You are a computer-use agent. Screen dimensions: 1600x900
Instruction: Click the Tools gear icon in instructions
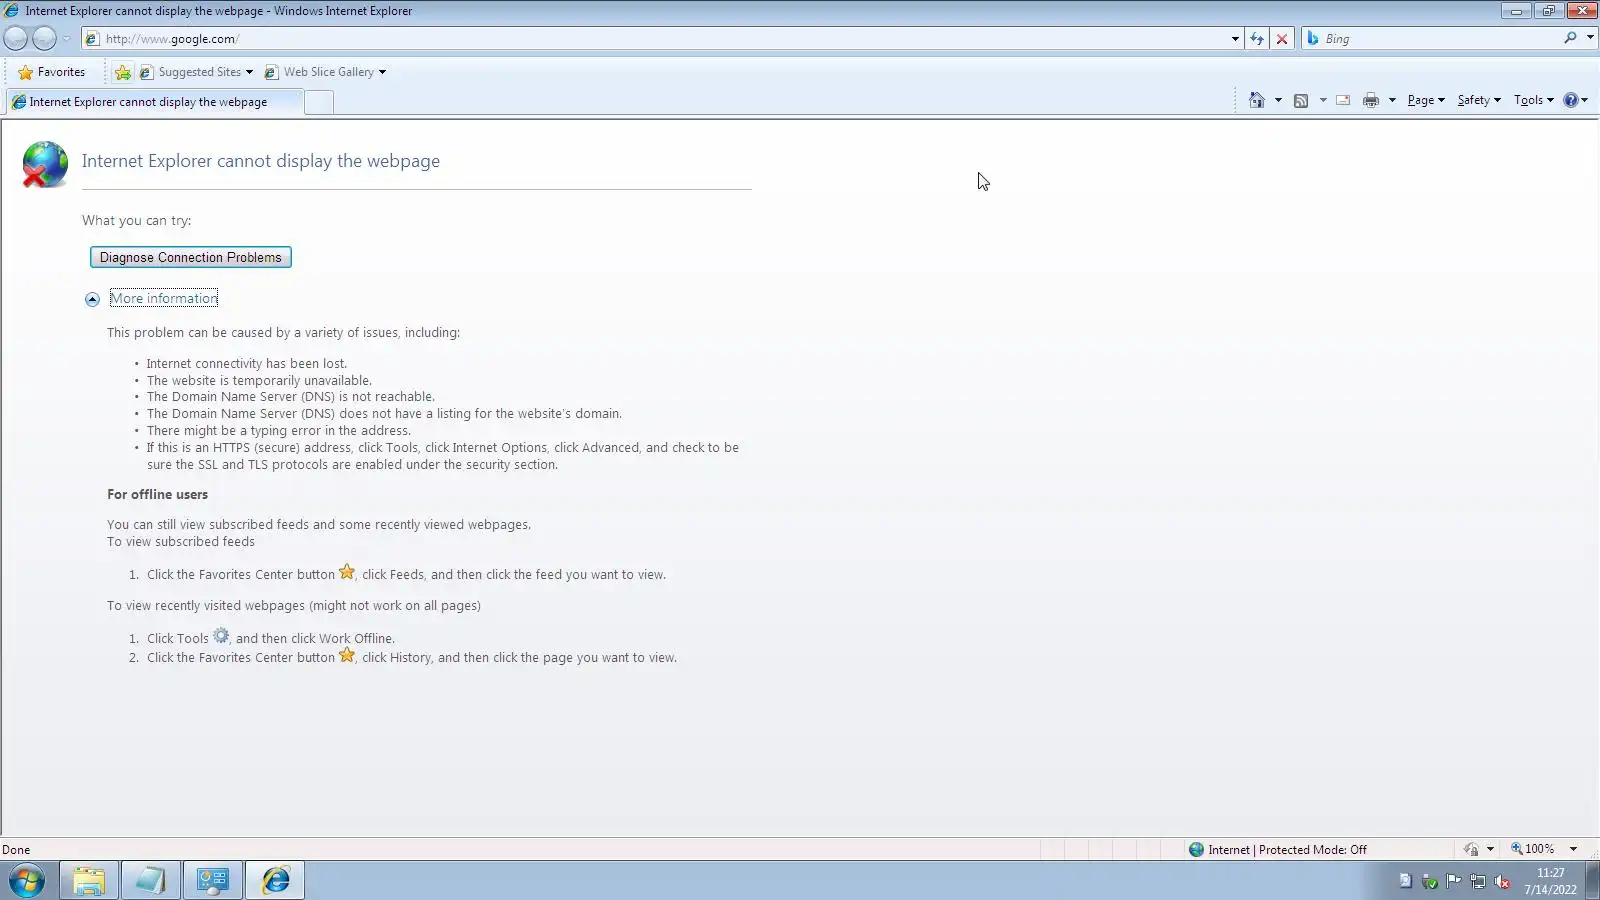221,636
